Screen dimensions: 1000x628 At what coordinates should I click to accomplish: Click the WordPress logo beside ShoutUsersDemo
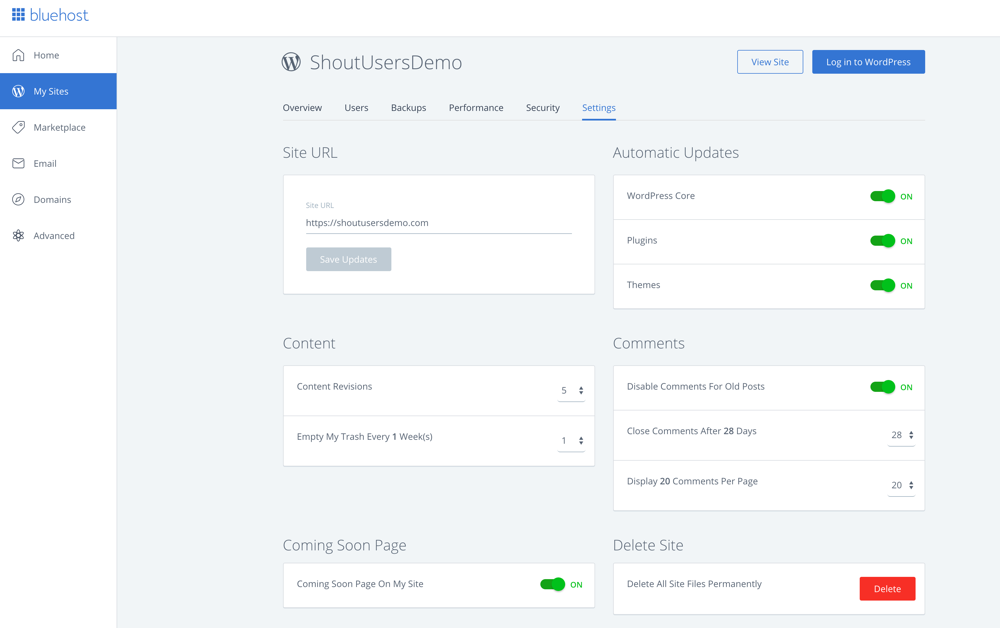click(x=291, y=62)
